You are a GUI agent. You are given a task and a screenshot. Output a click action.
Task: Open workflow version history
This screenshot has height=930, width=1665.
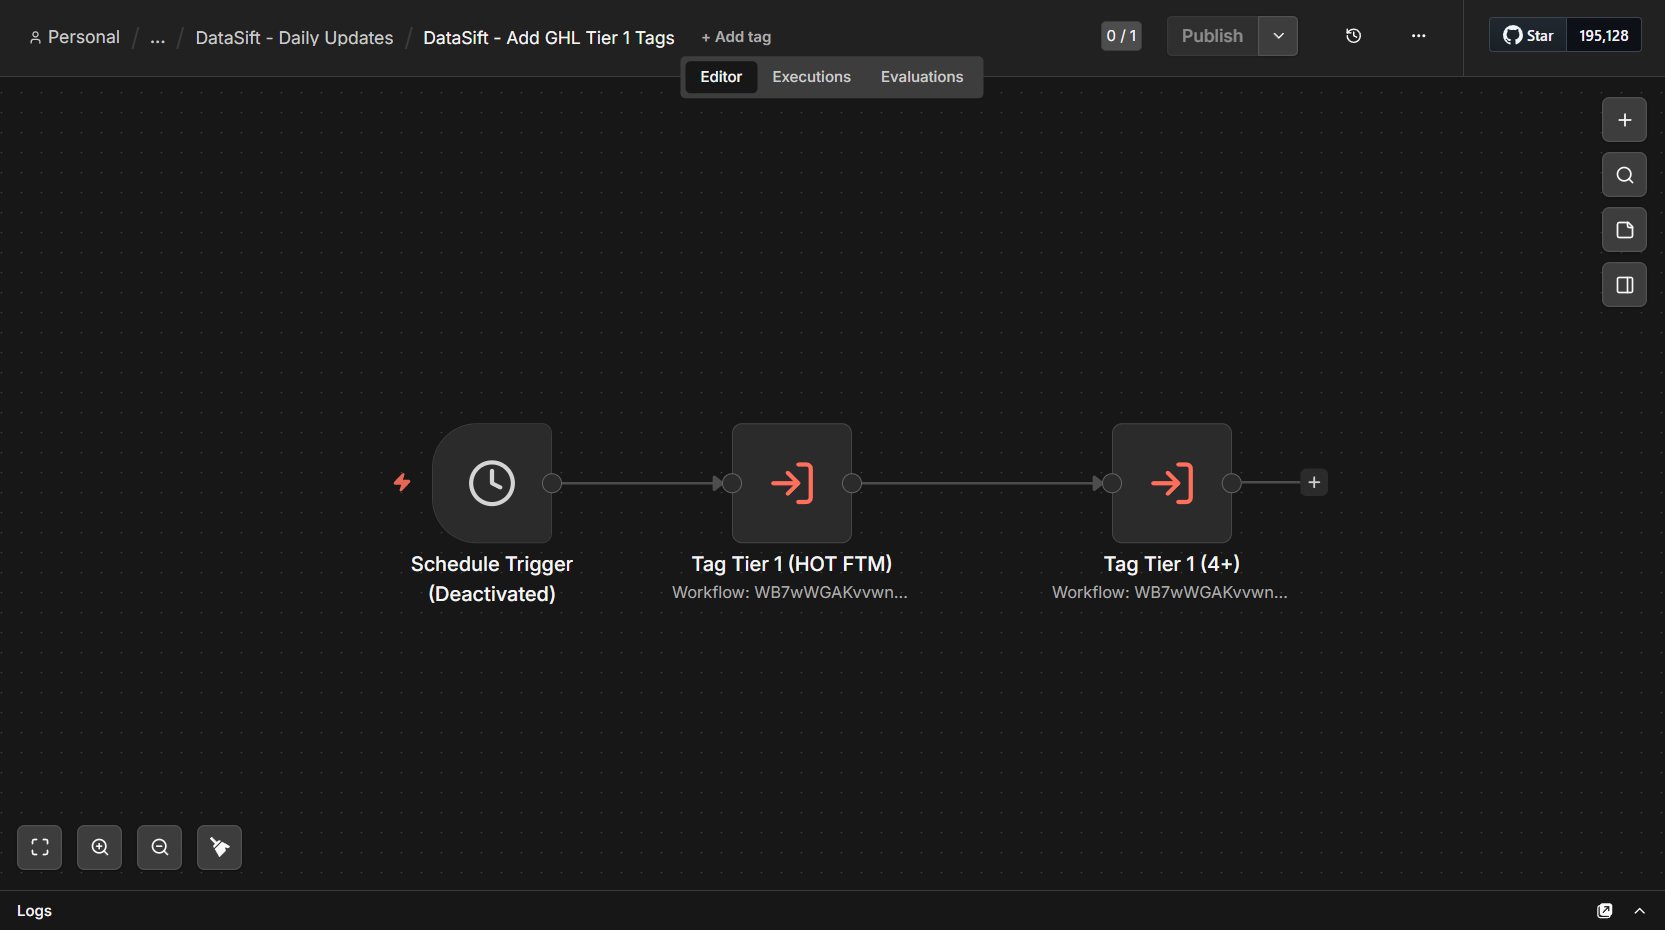1353,36
